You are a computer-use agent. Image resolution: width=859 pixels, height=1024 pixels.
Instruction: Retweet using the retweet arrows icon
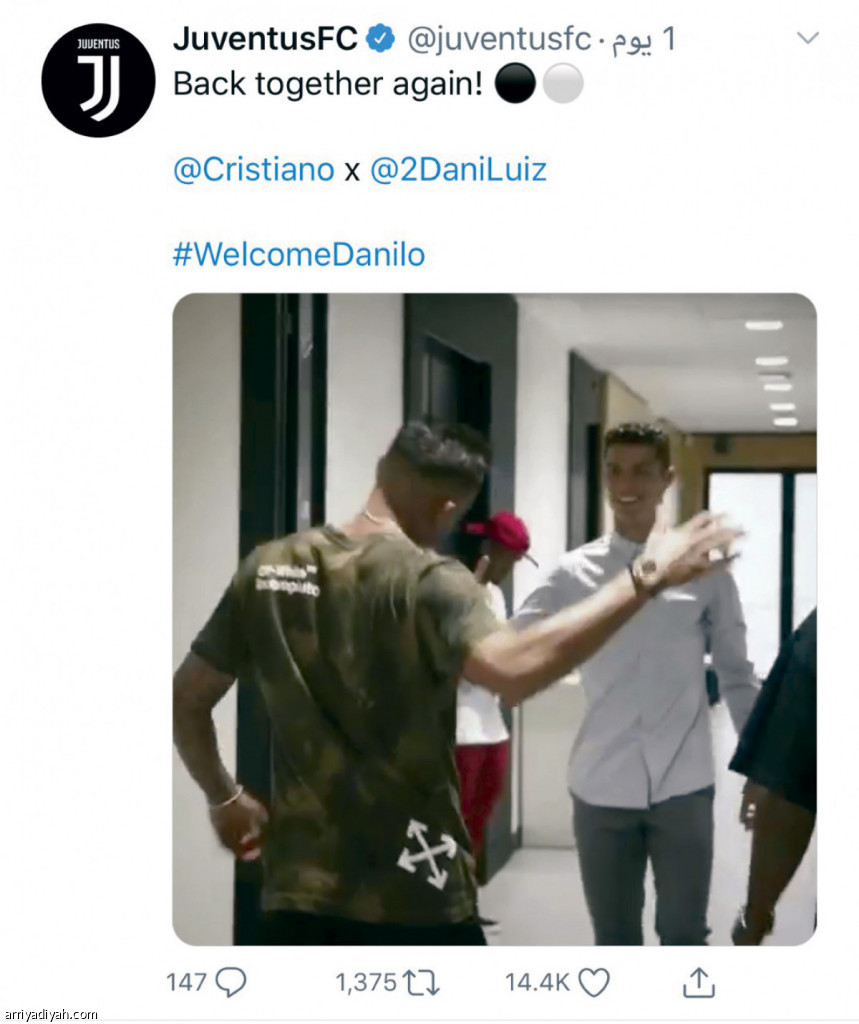[x=421, y=983]
